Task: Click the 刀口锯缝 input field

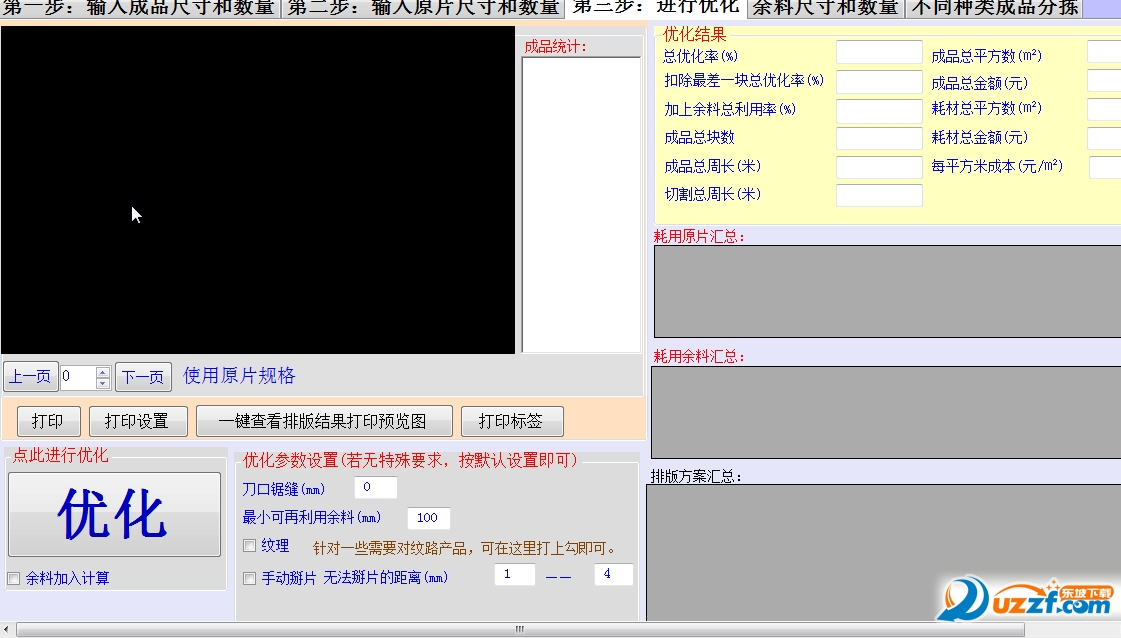Action: pos(375,487)
